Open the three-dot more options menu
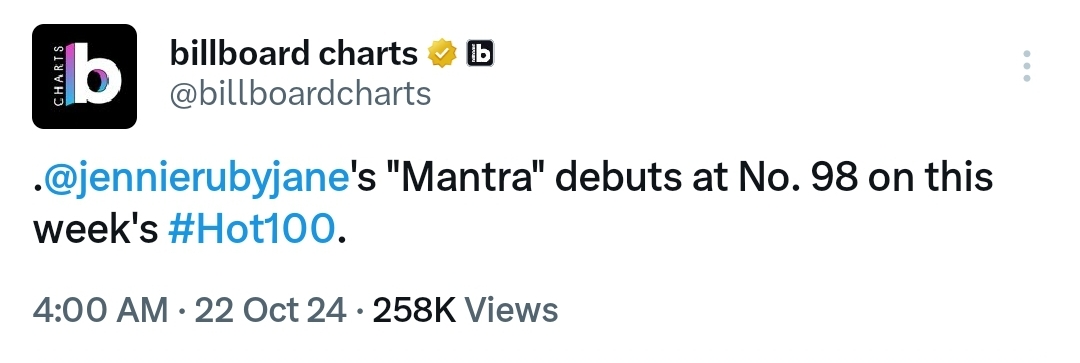The image size is (1080, 363). (1027, 66)
